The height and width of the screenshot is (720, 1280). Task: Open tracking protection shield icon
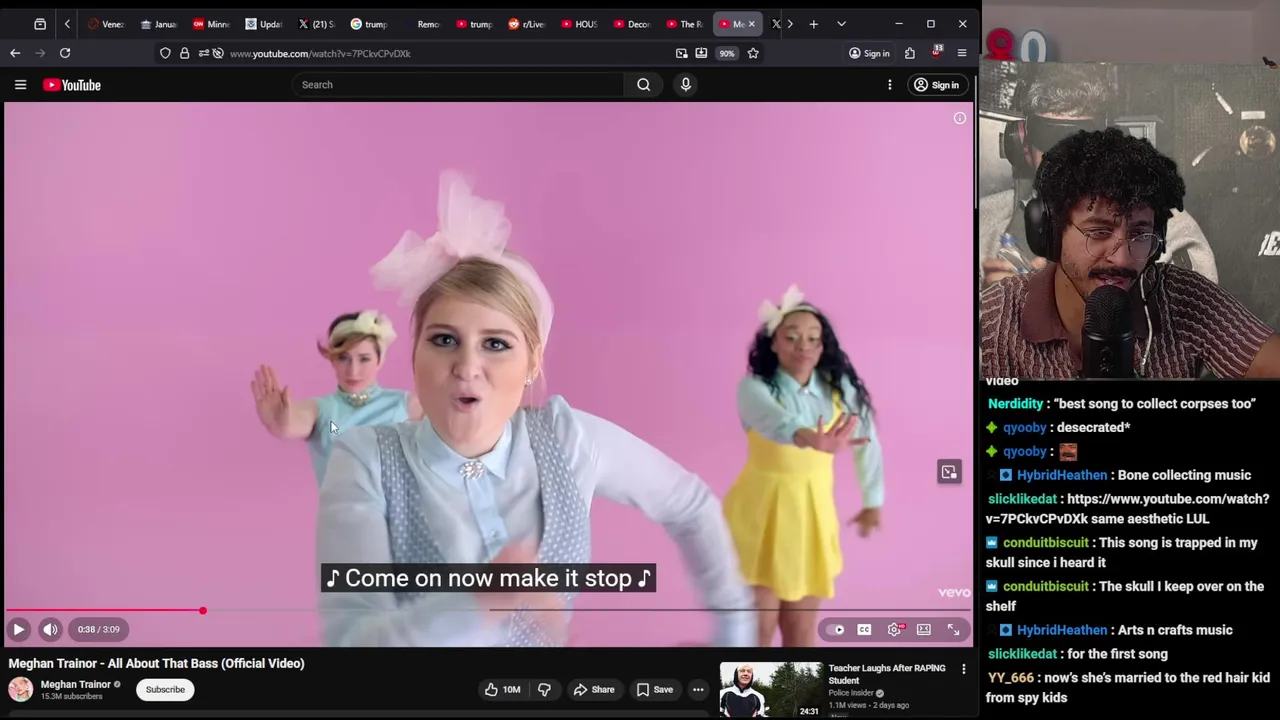[165, 53]
